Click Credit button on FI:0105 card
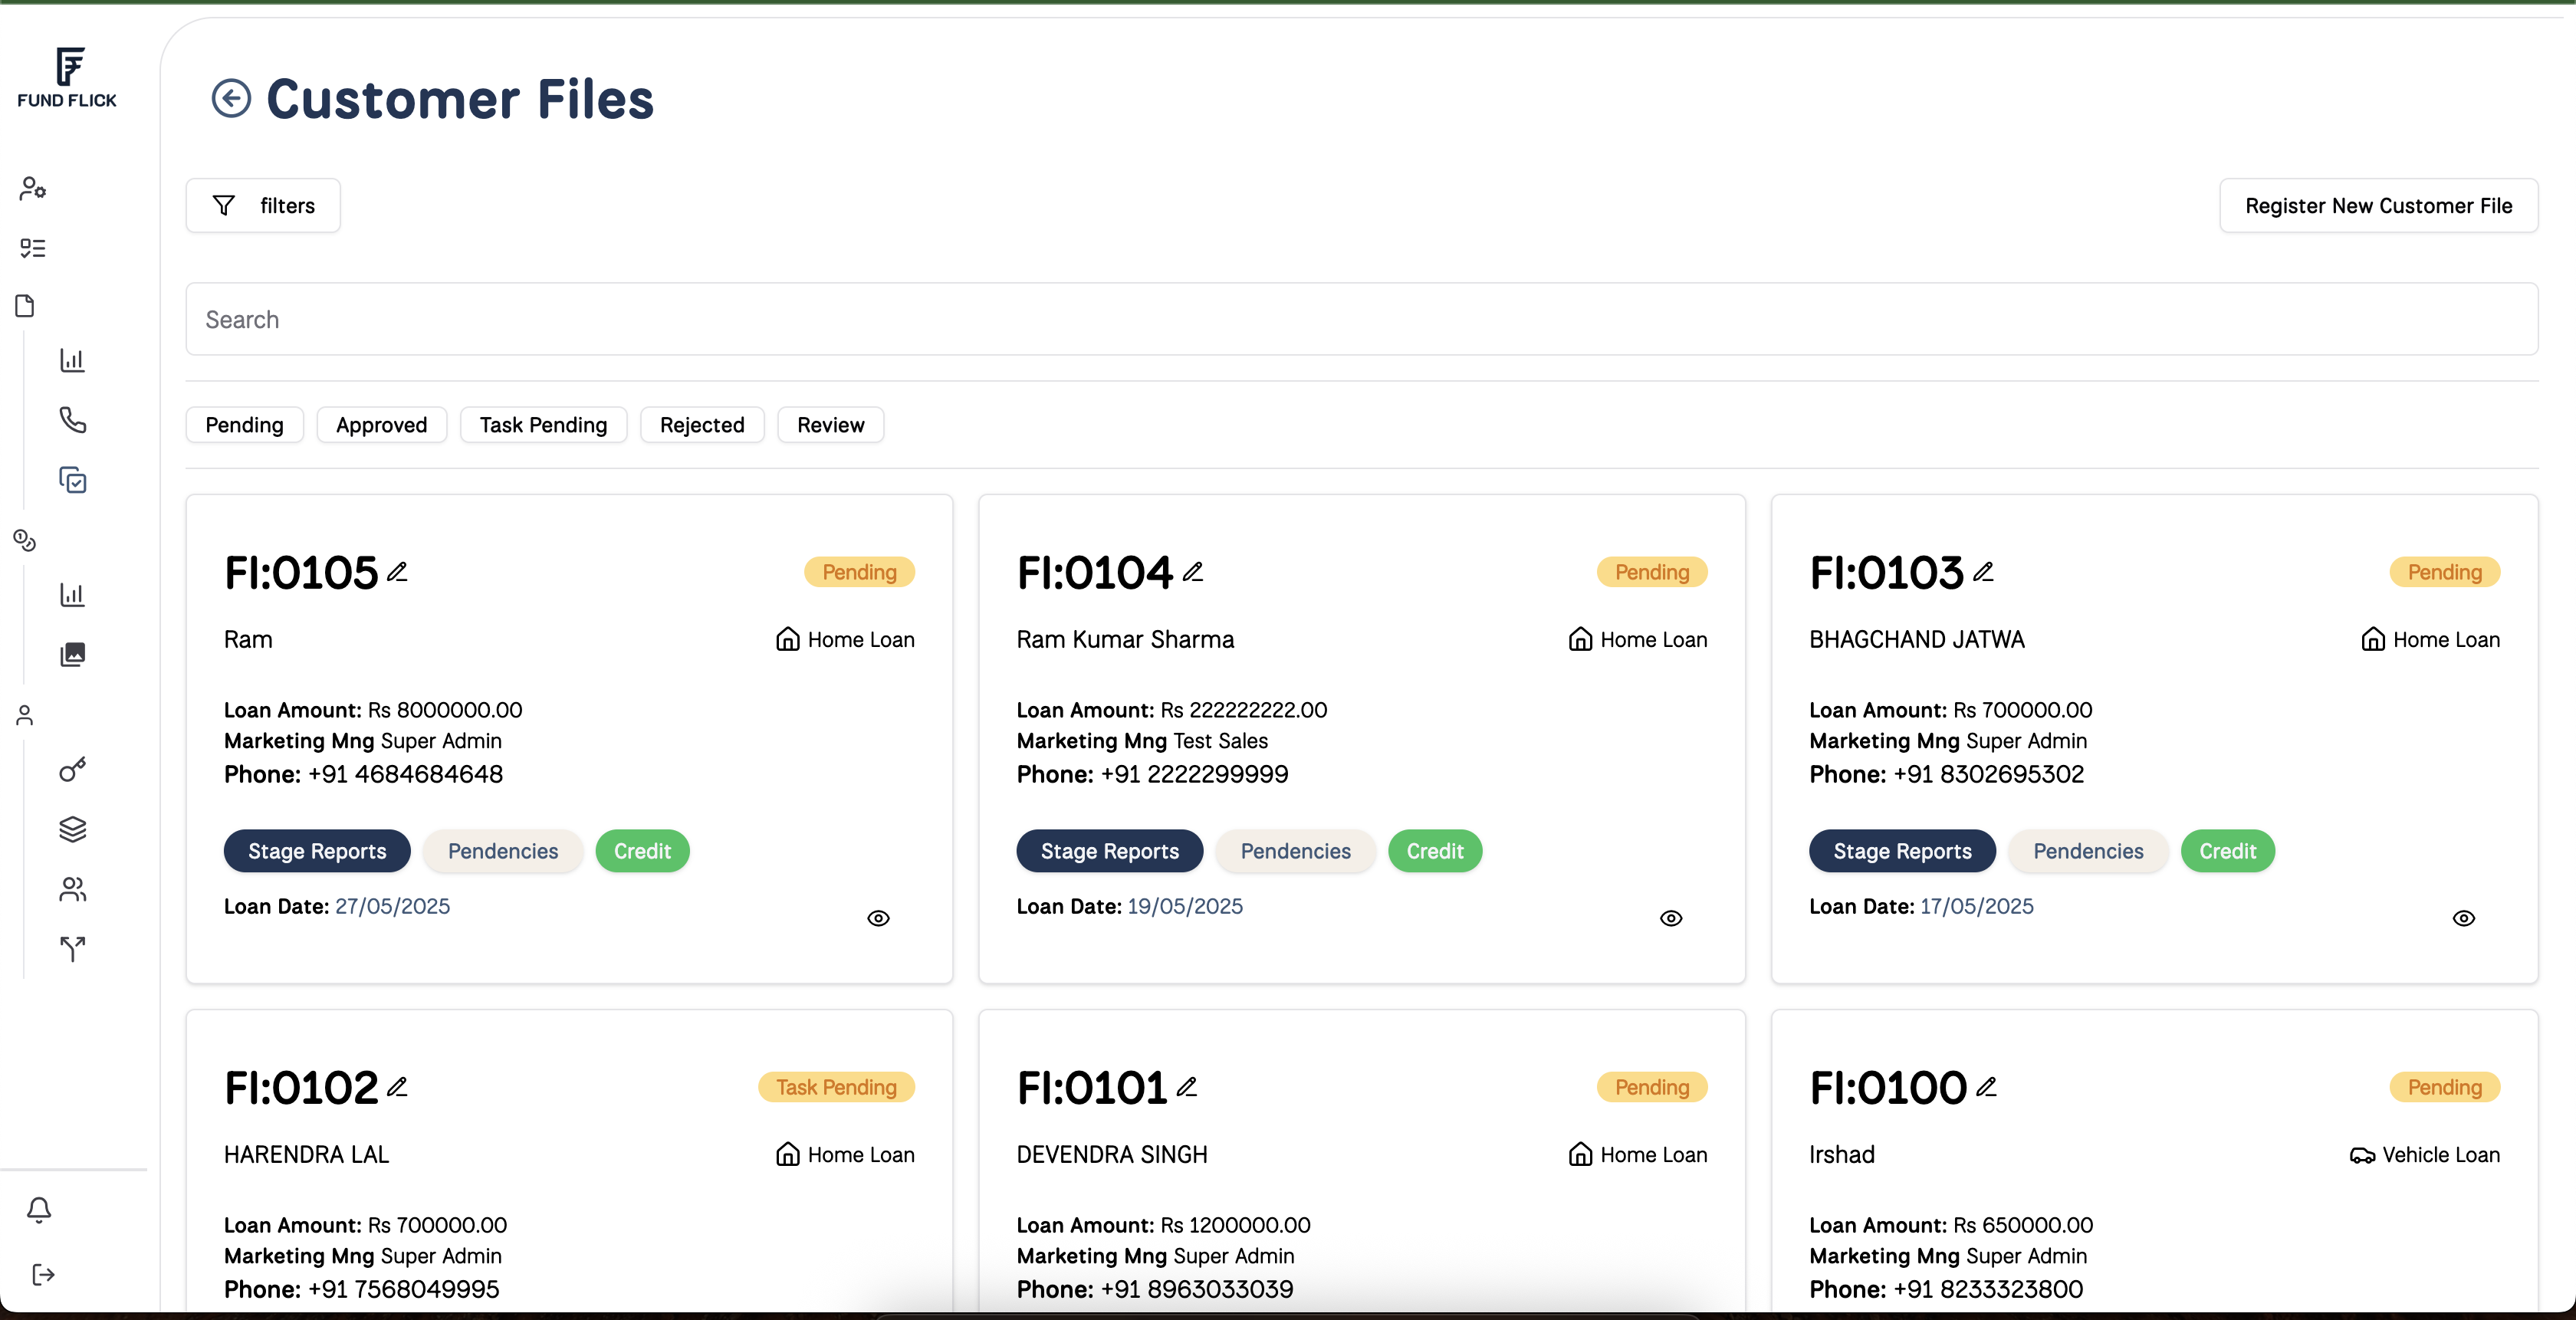 (642, 851)
